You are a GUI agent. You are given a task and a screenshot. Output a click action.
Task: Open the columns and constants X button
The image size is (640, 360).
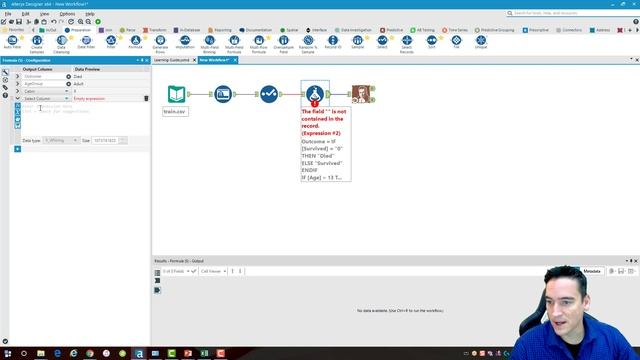click(x=18, y=112)
